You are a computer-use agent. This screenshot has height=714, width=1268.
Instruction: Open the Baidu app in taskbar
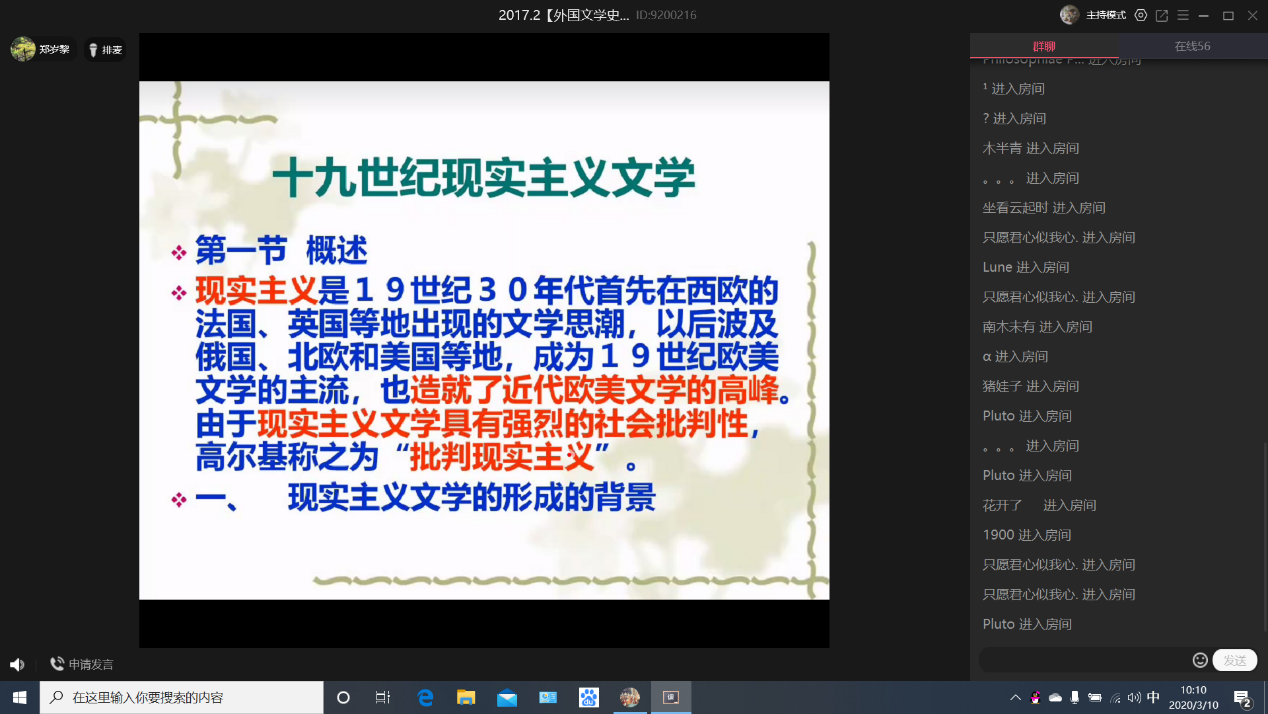pyautogui.click(x=589, y=697)
